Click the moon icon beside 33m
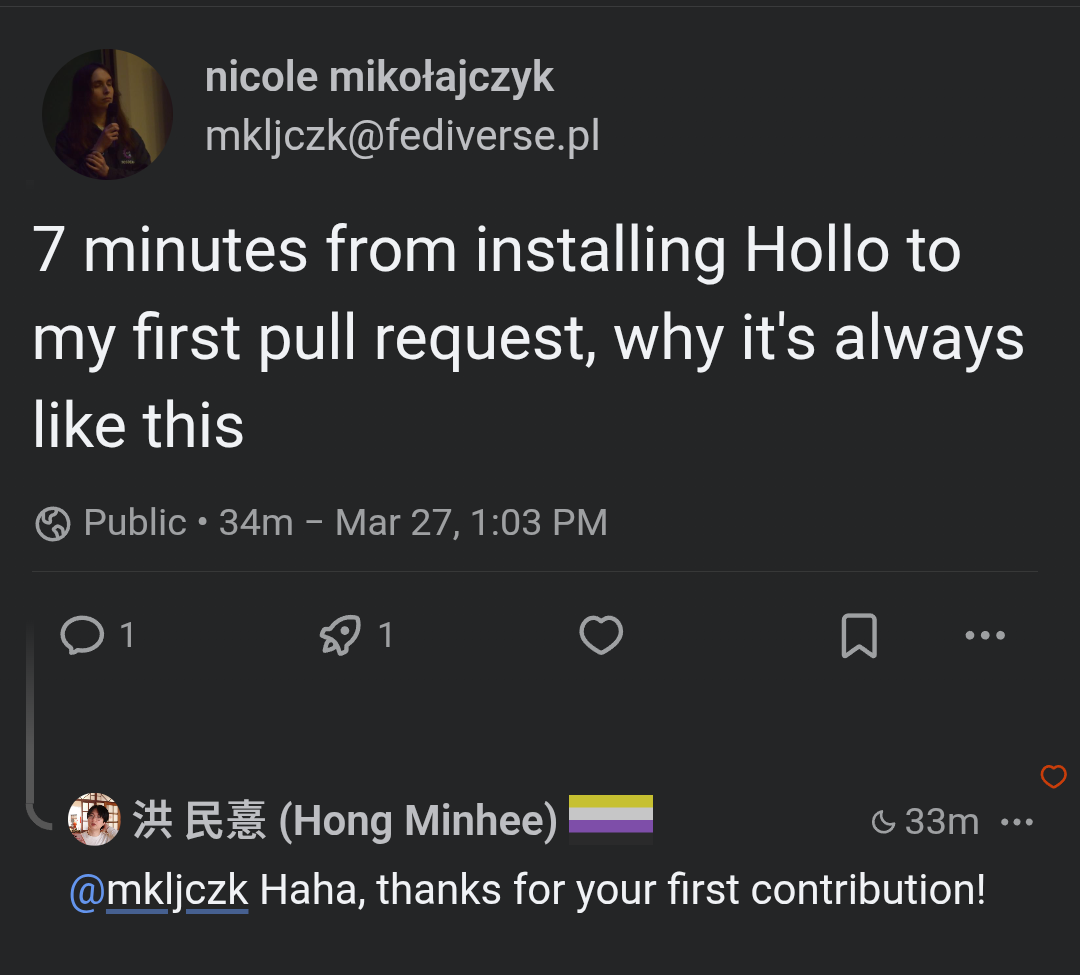 (x=883, y=823)
